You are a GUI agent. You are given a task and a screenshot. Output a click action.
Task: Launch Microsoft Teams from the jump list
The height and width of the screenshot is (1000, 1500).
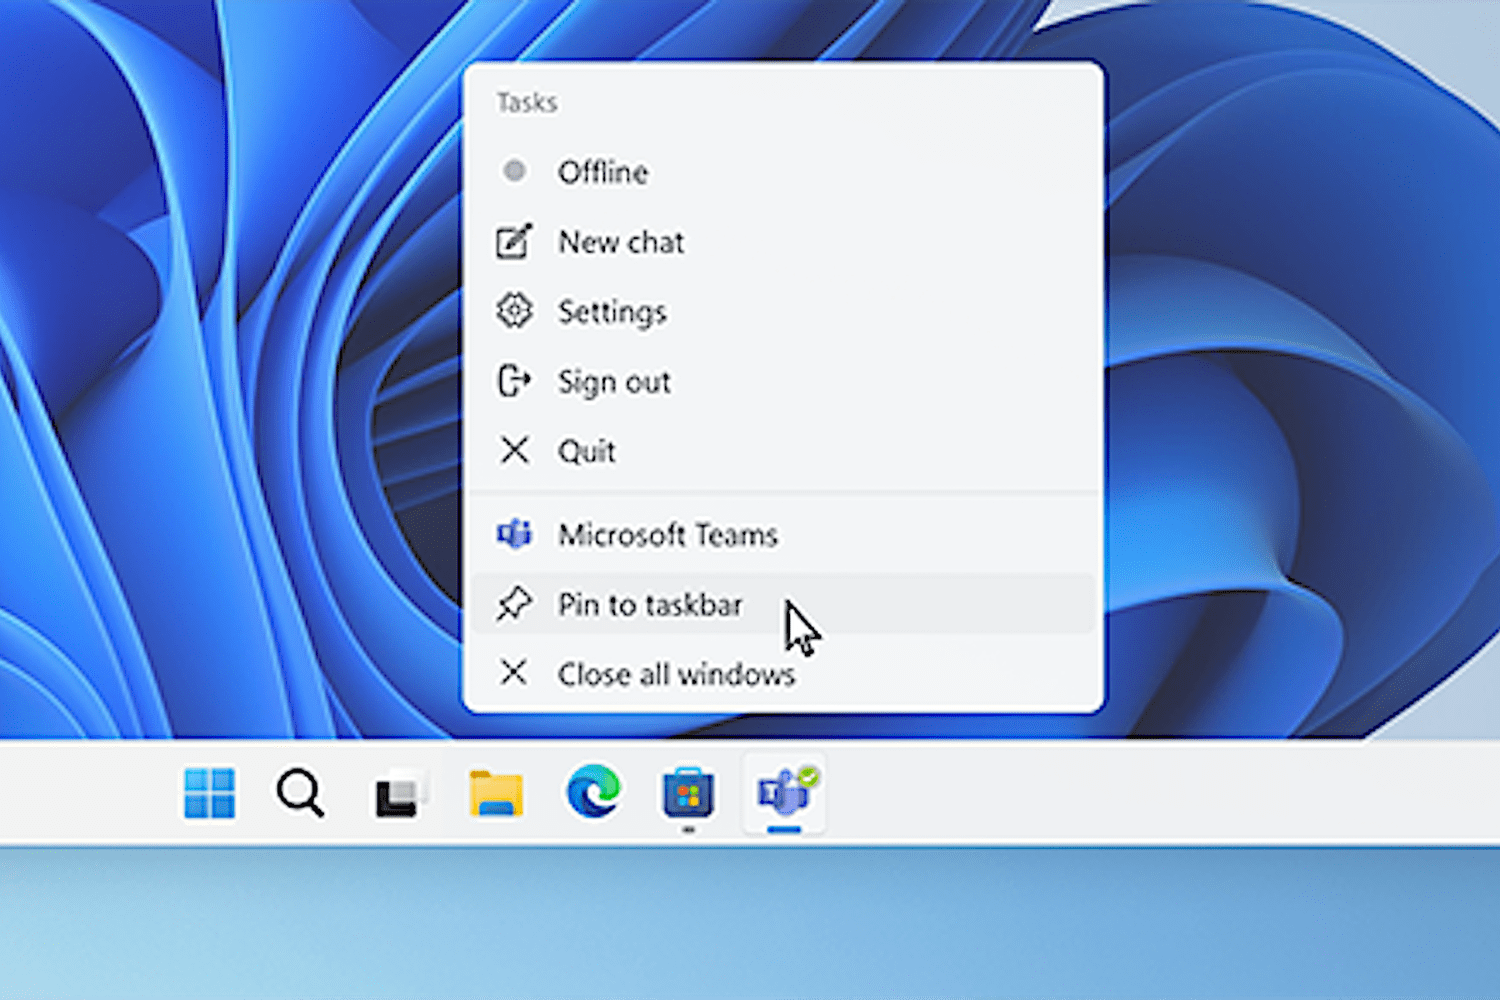coord(667,535)
